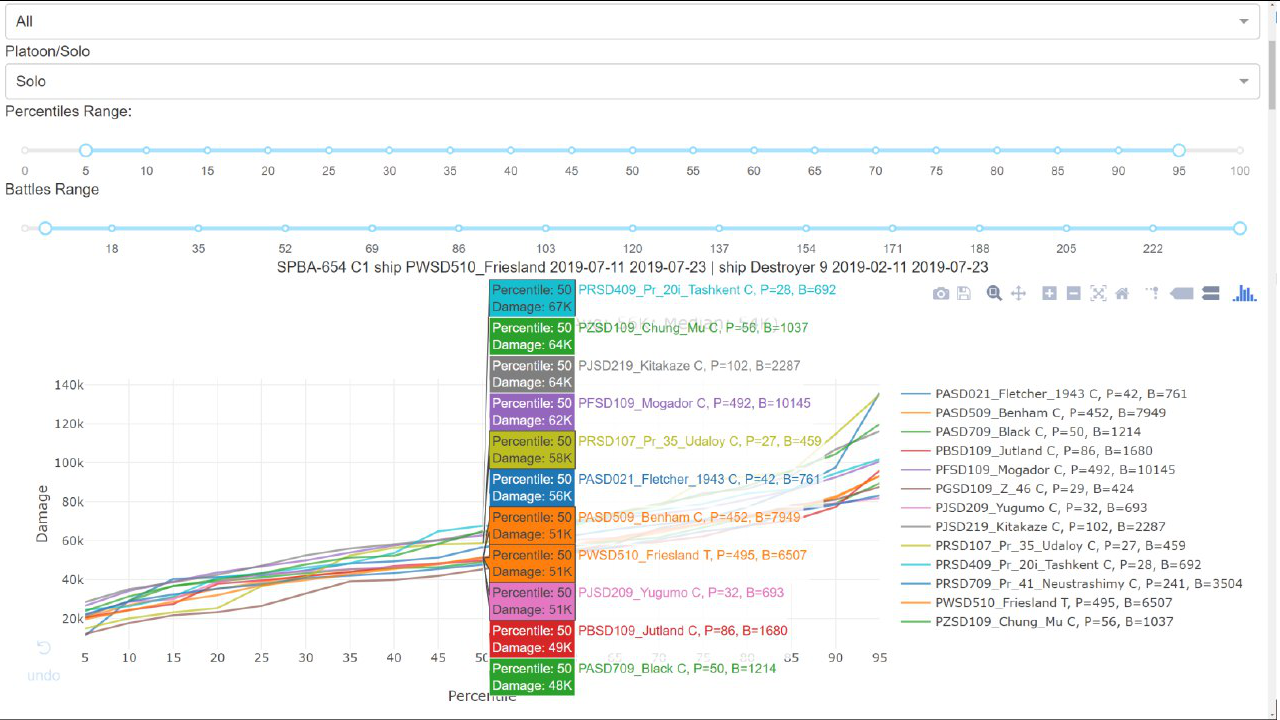Click Battles Range slider mark 120
This screenshot has width=1280, height=720.
[632, 229]
